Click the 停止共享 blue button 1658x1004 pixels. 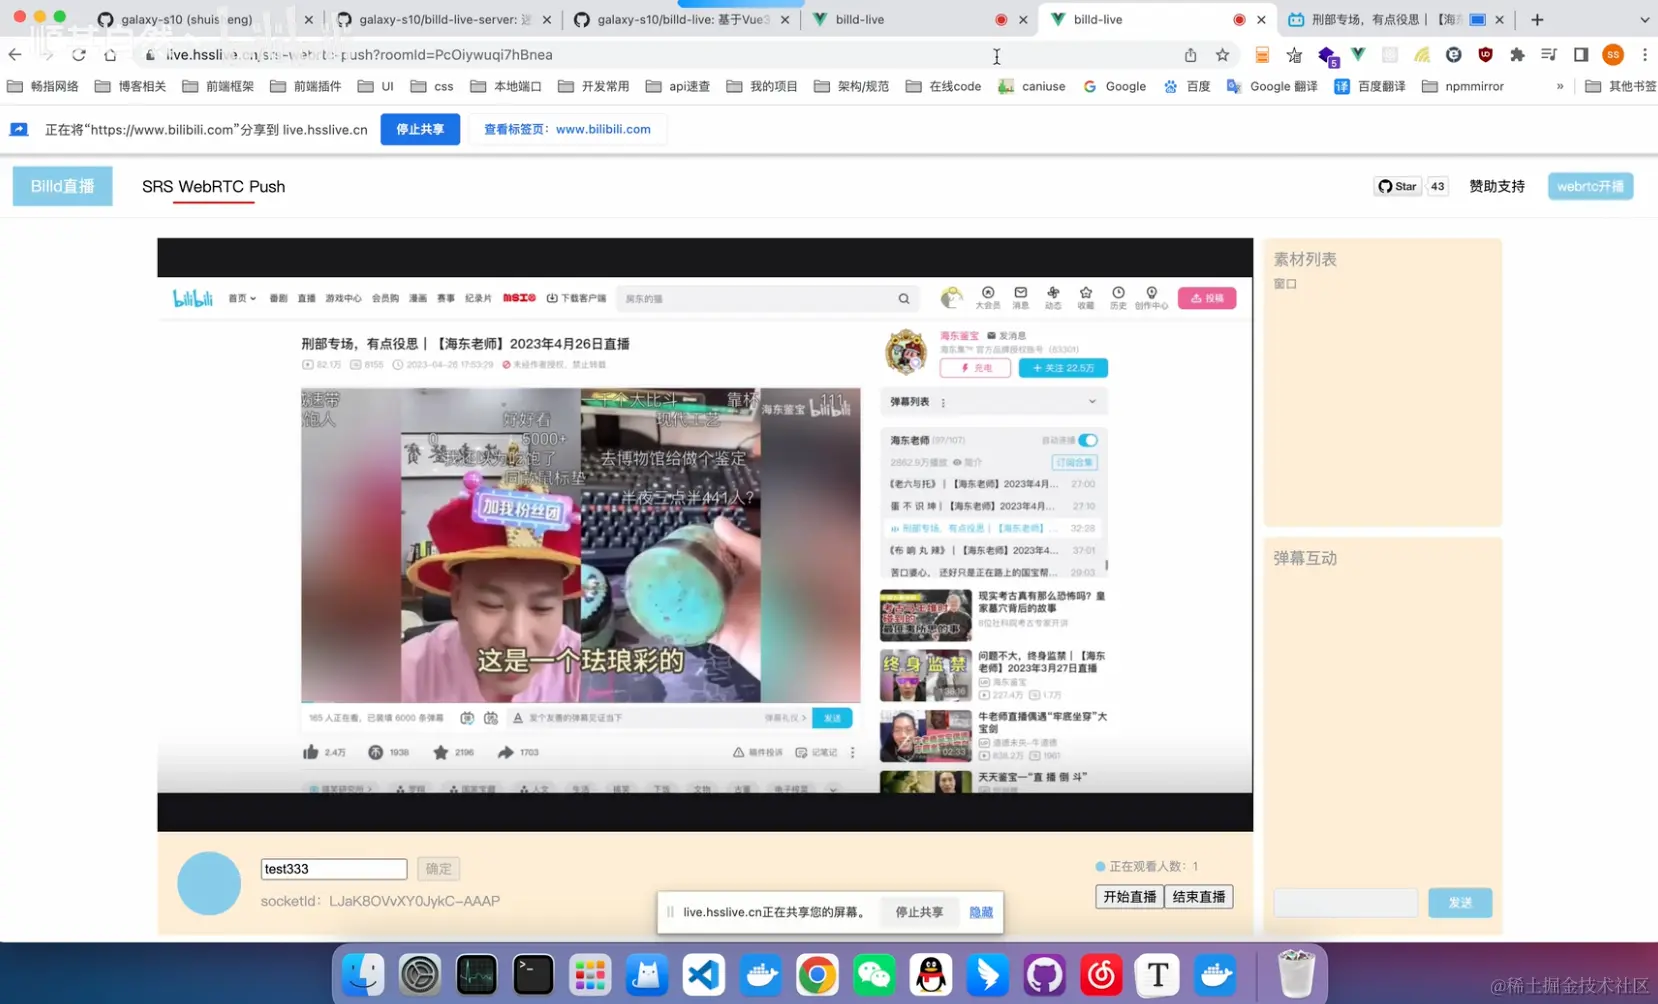[420, 129]
